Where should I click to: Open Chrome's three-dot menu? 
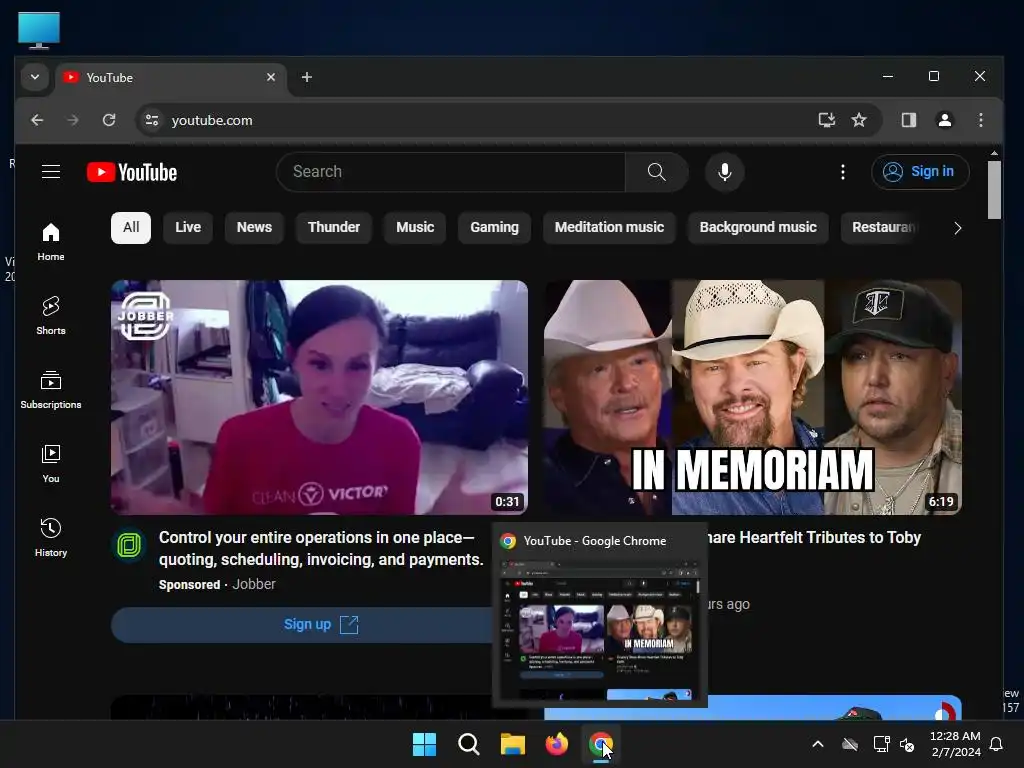tap(980, 120)
